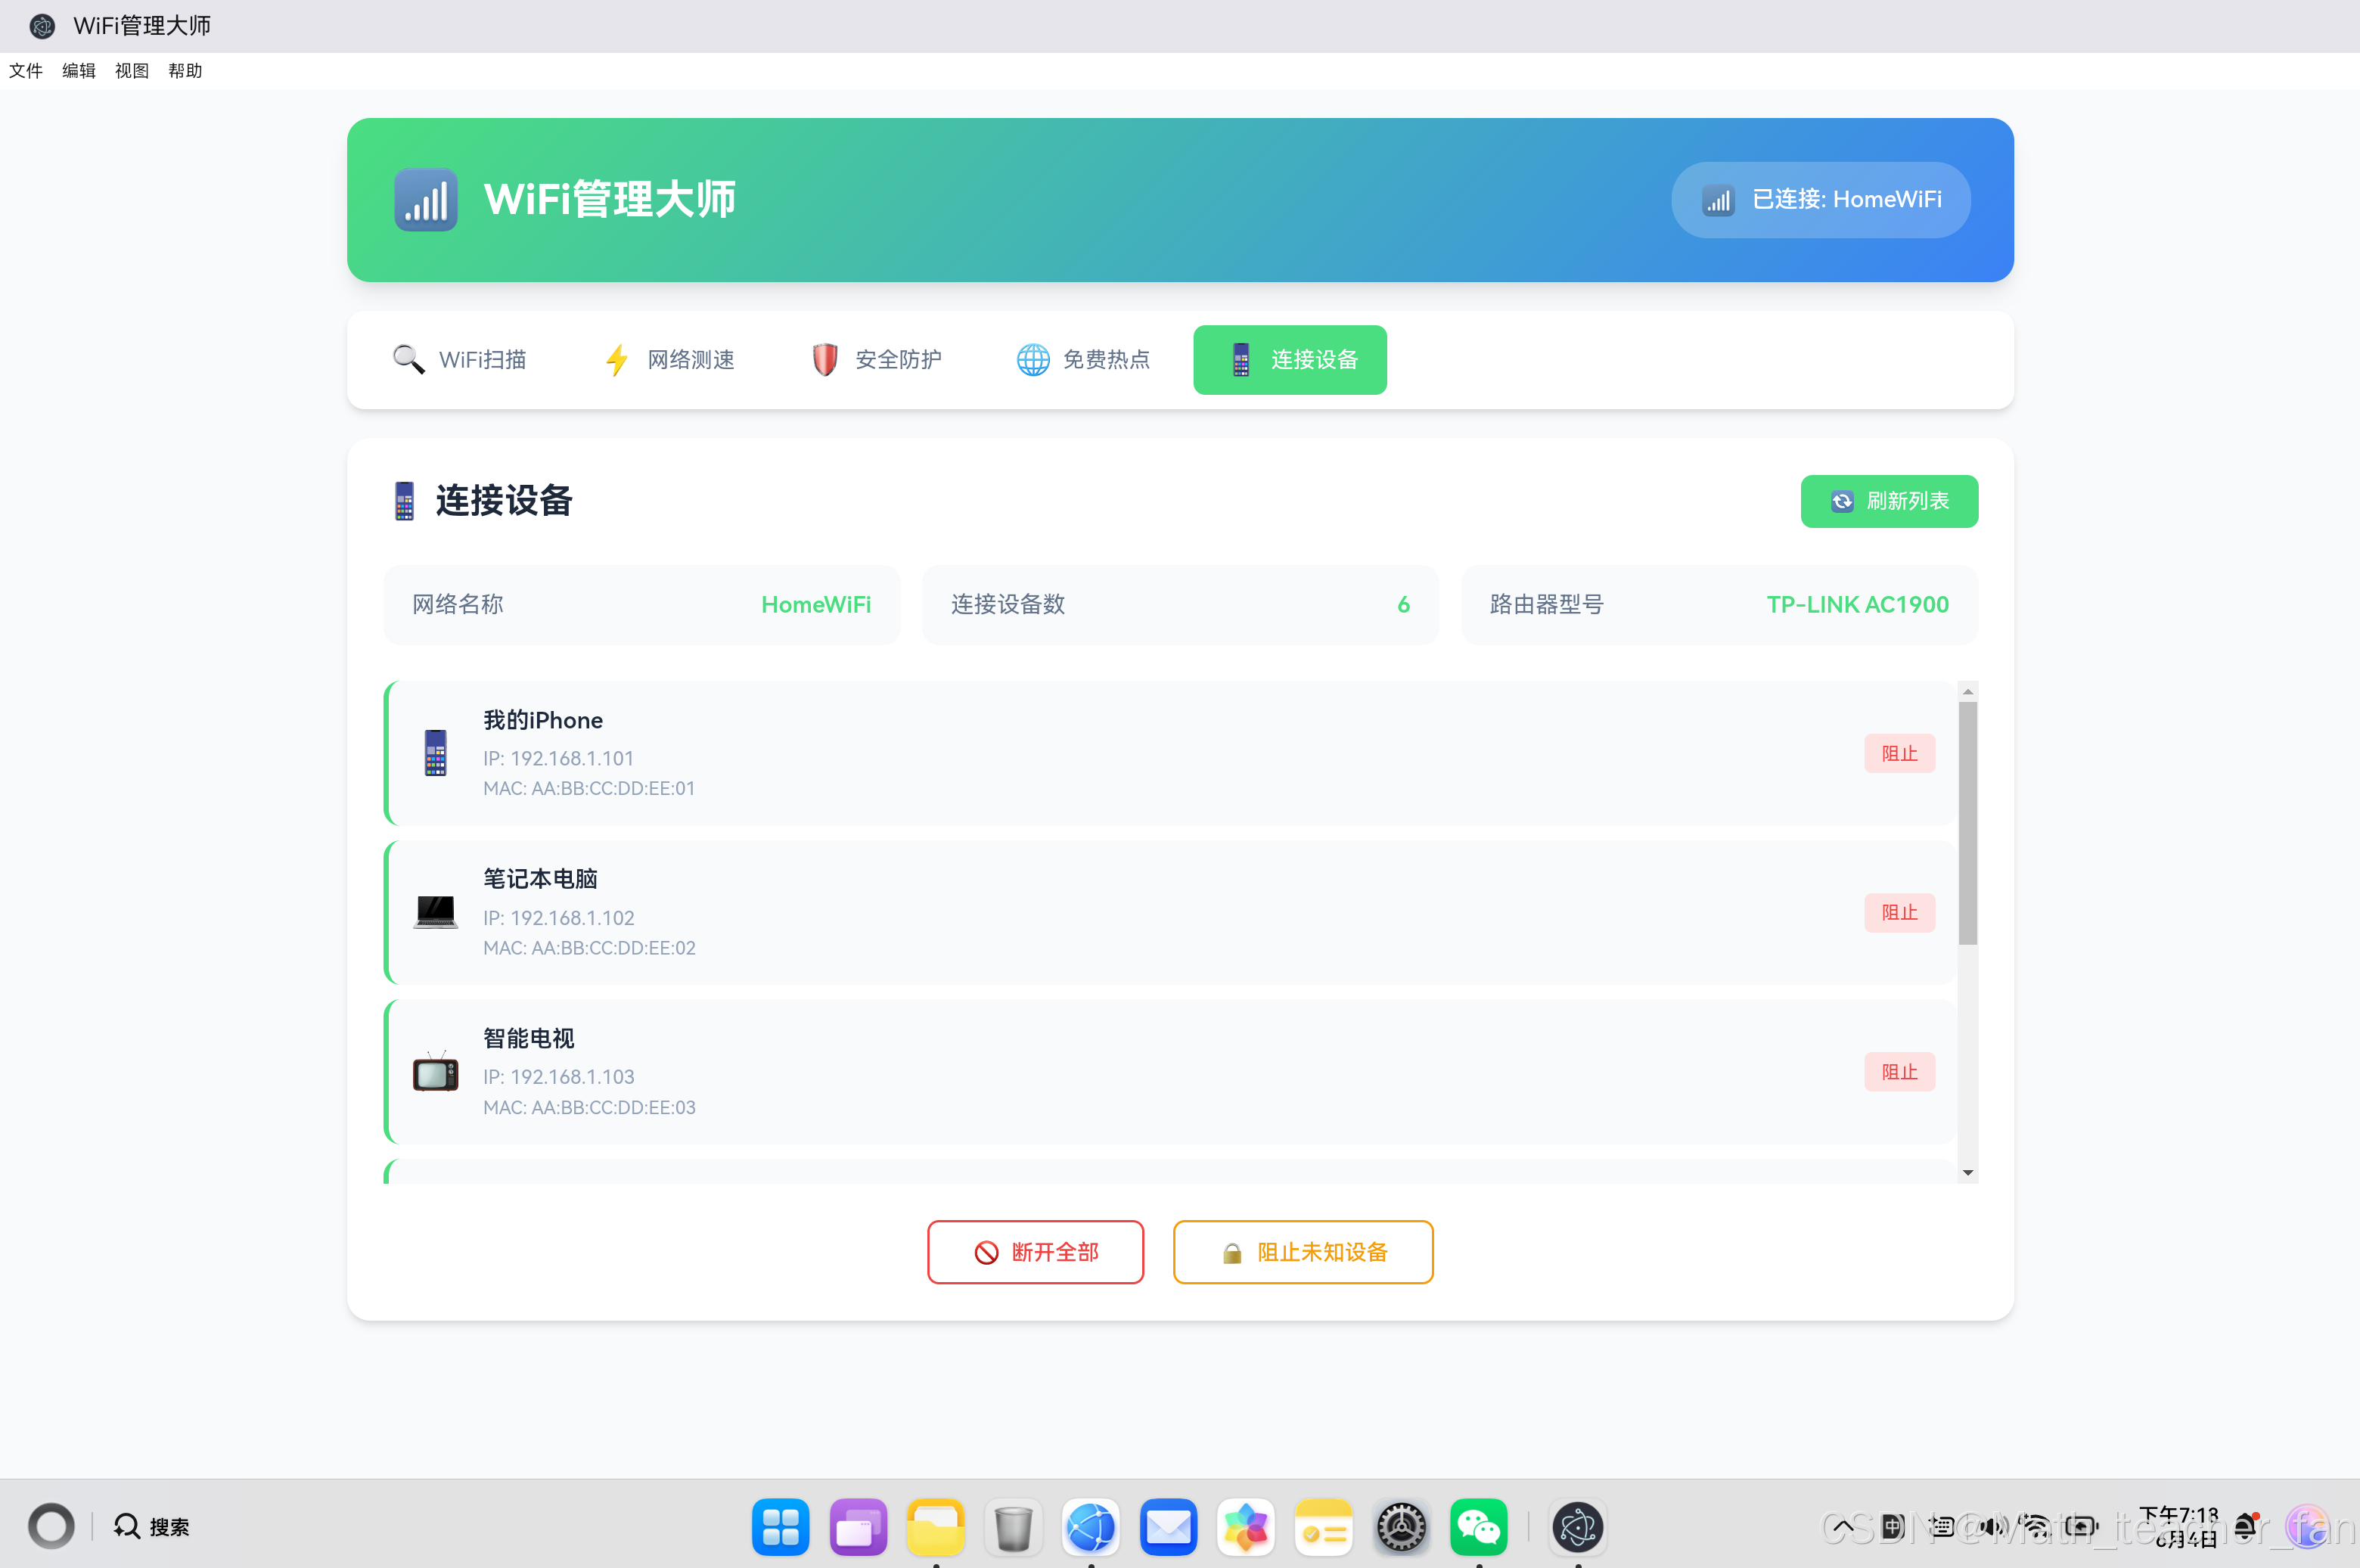Click the virtual keyboard tray icon
The image size is (2360, 1568).
pos(1941,1527)
